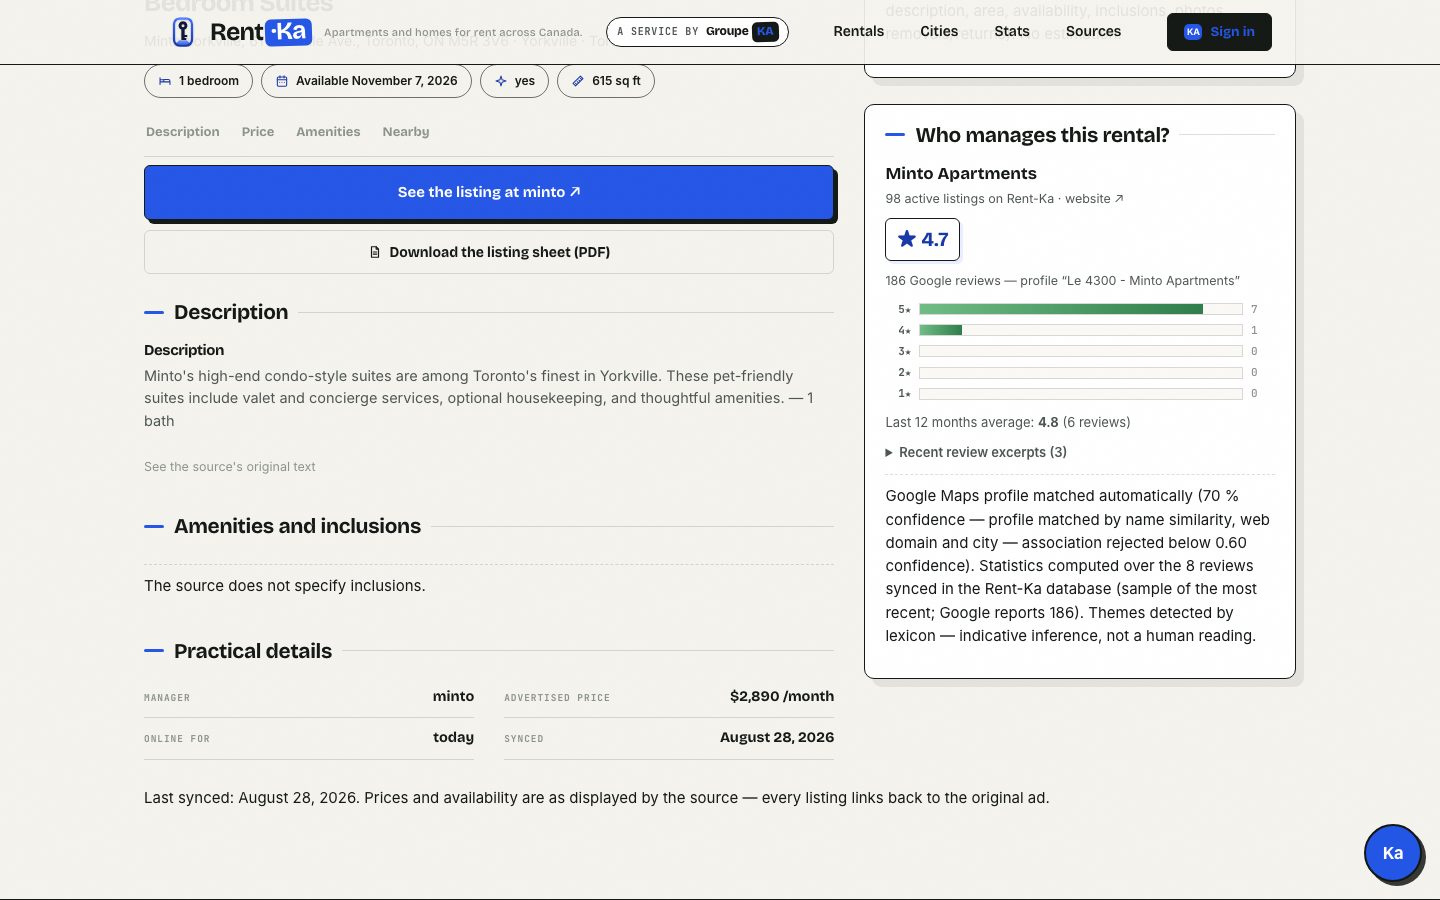Click the sparkle icon on the yes chip
1440x900 pixels.
pyautogui.click(x=501, y=81)
